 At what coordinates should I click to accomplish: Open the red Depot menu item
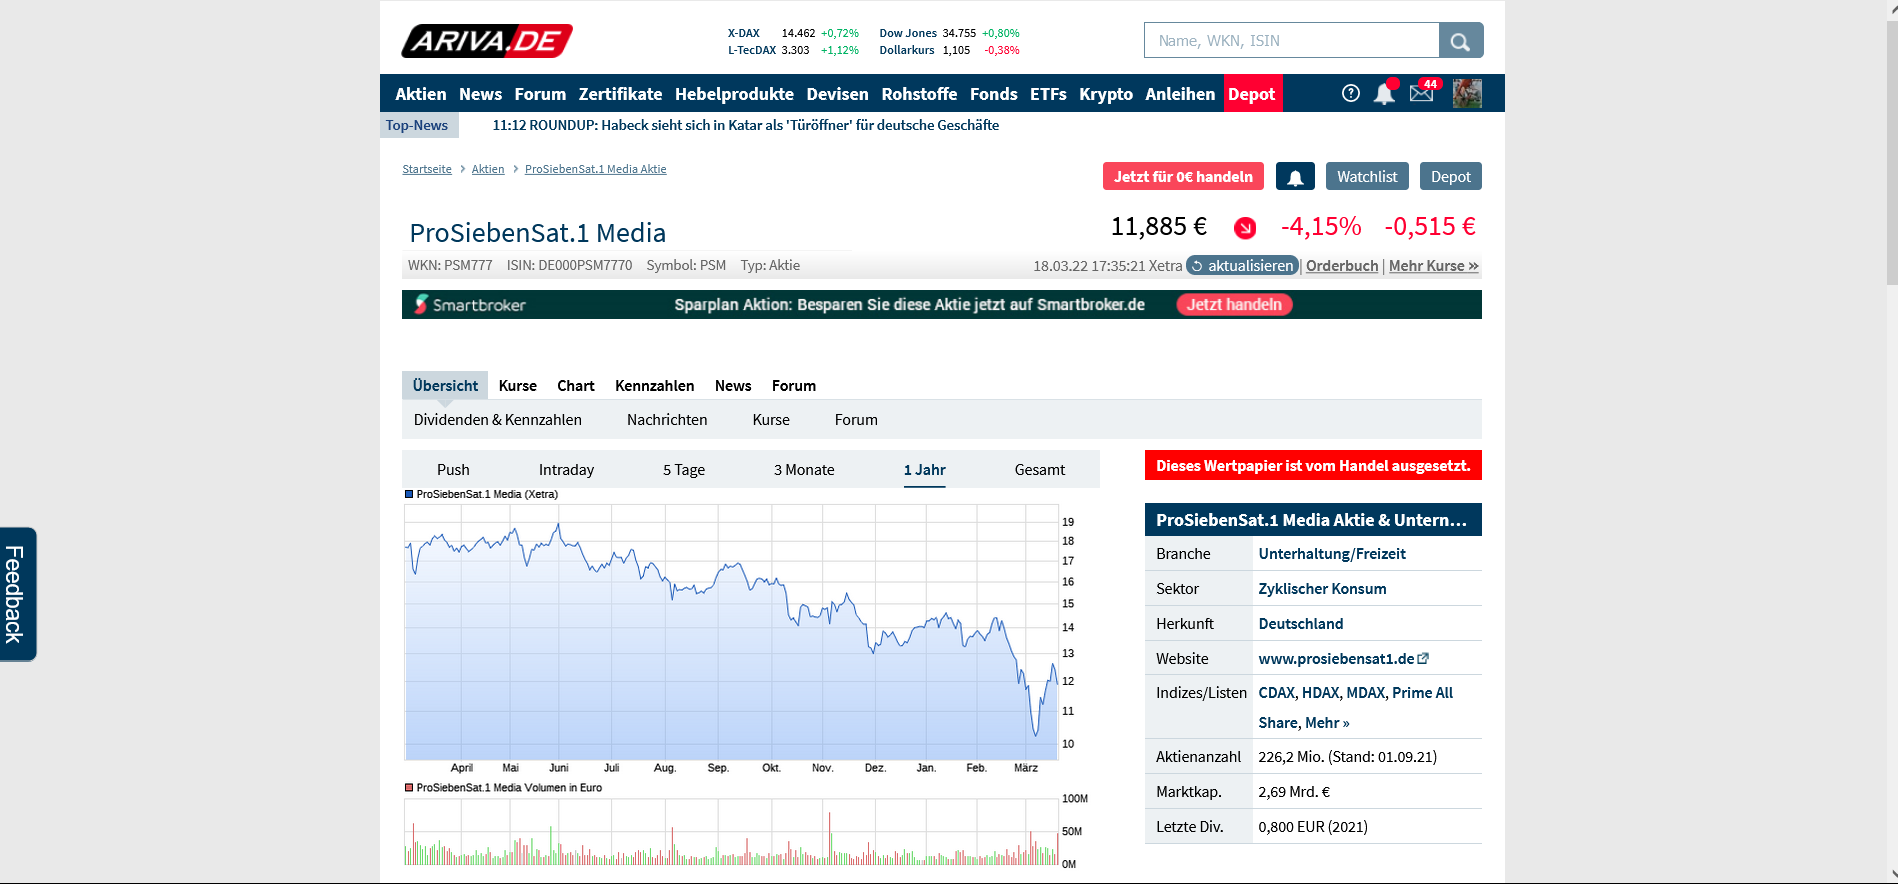pos(1252,94)
